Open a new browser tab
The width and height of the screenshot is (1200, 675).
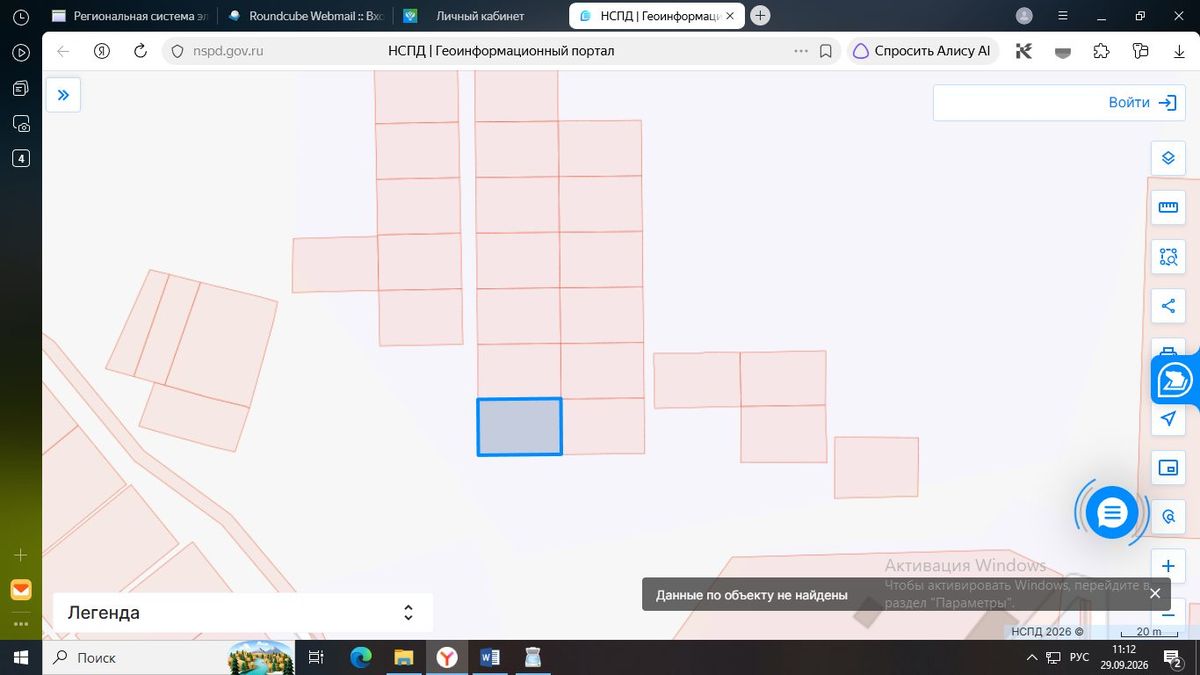pos(760,15)
